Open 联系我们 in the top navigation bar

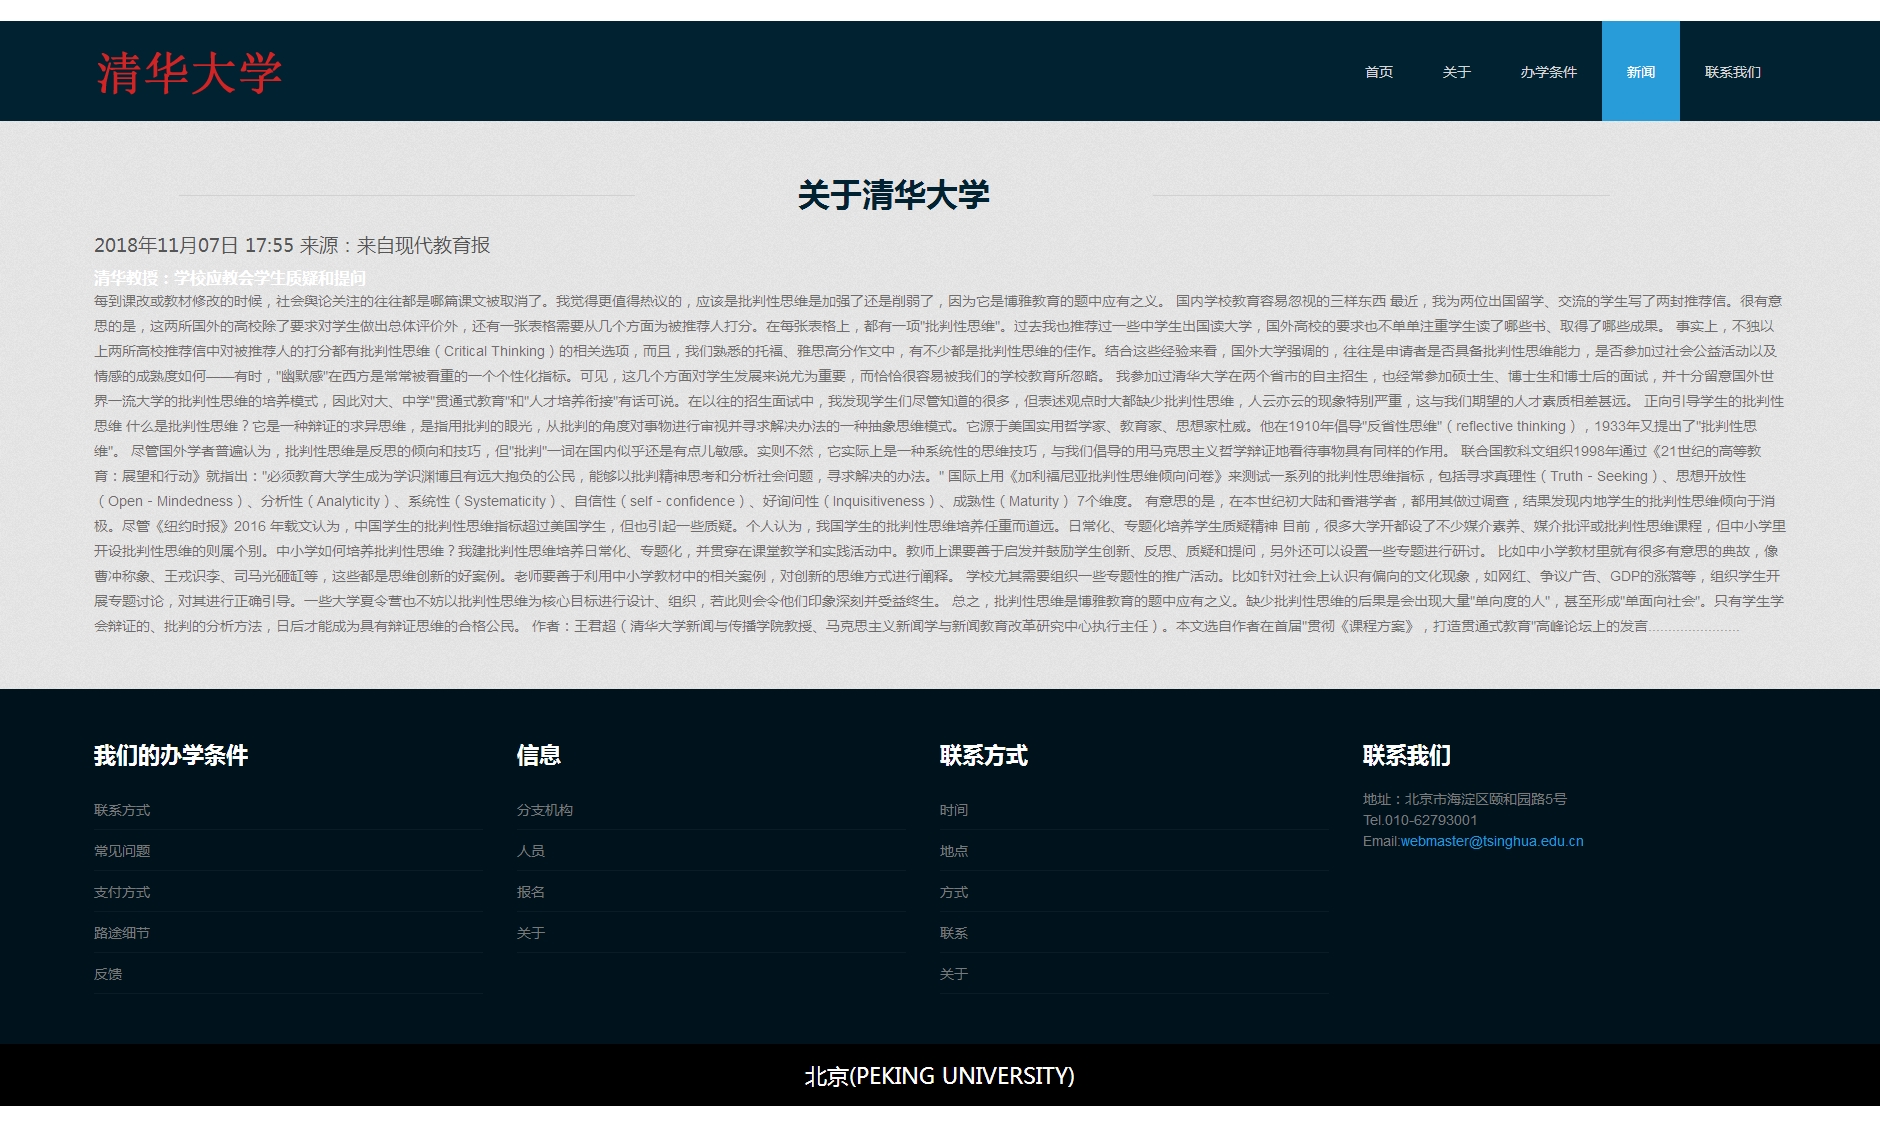pyautogui.click(x=1732, y=72)
